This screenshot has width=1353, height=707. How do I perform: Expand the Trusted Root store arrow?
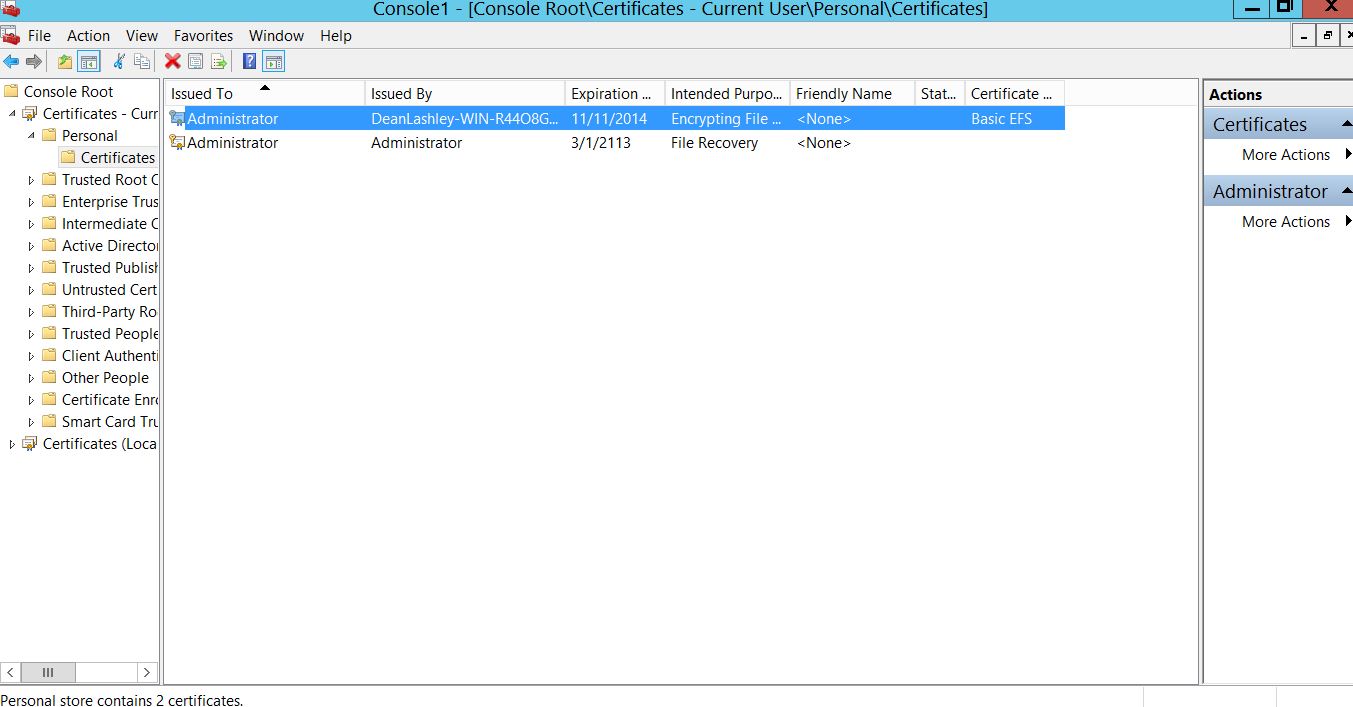pos(31,180)
